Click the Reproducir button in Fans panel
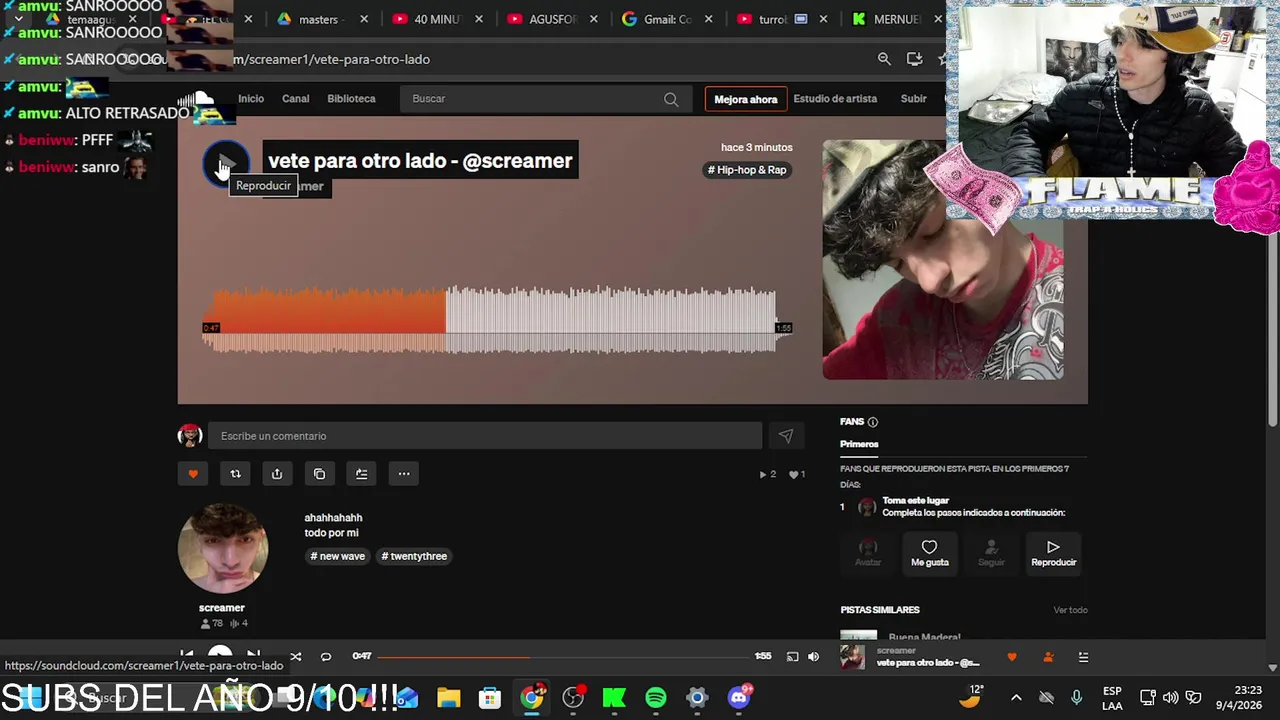The width and height of the screenshot is (1280, 720). point(1053,553)
